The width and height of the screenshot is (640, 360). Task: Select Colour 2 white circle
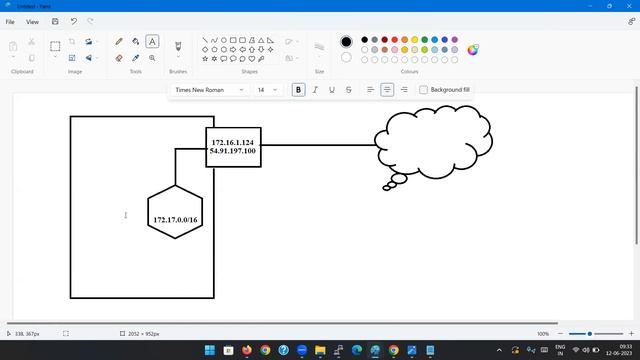point(346,58)
